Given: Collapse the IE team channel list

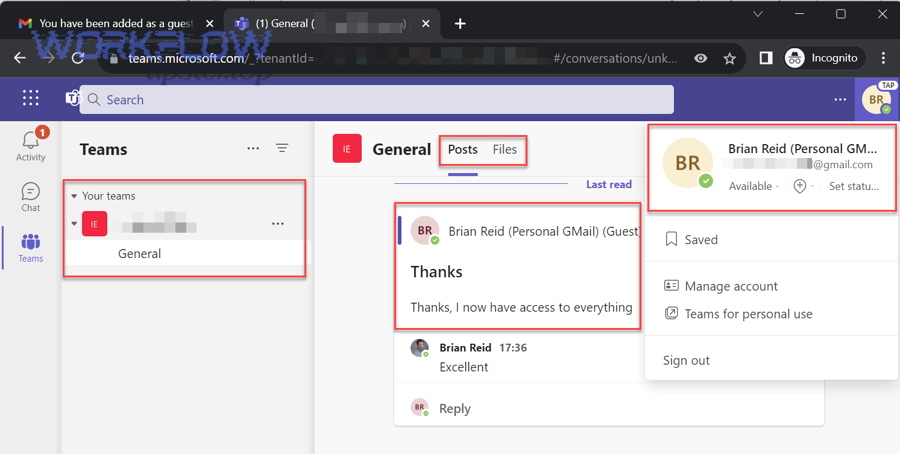Looking at the screenshot, I should tap(74, 224).
